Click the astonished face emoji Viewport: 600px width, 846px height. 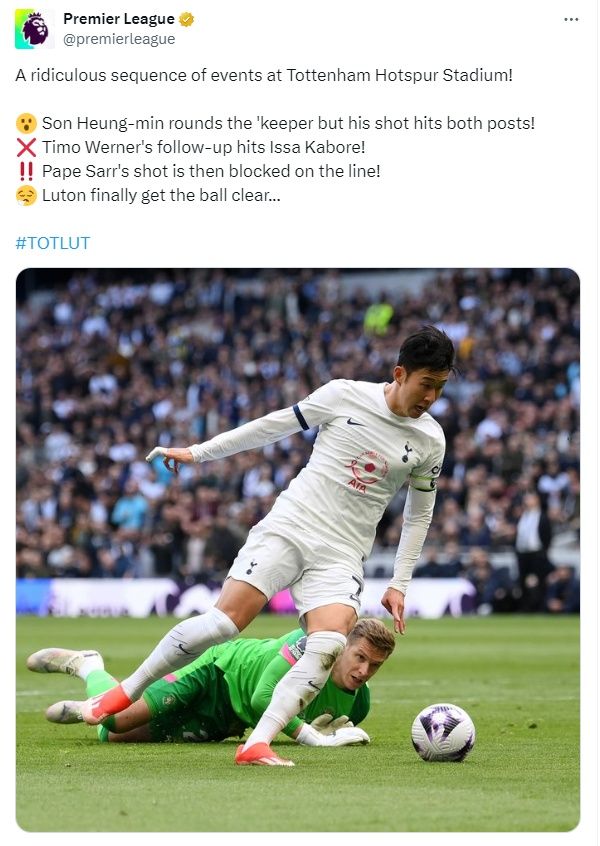coord(26,123)
